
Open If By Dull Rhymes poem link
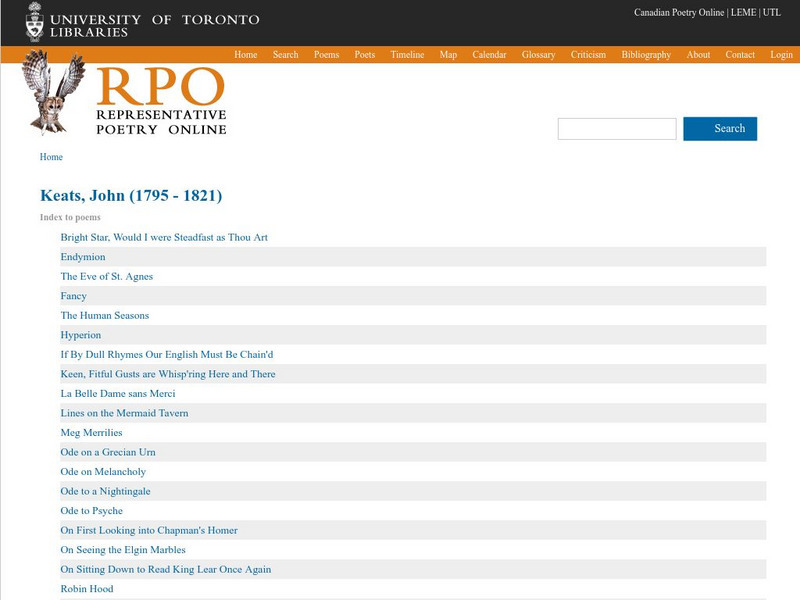(167, 354)
